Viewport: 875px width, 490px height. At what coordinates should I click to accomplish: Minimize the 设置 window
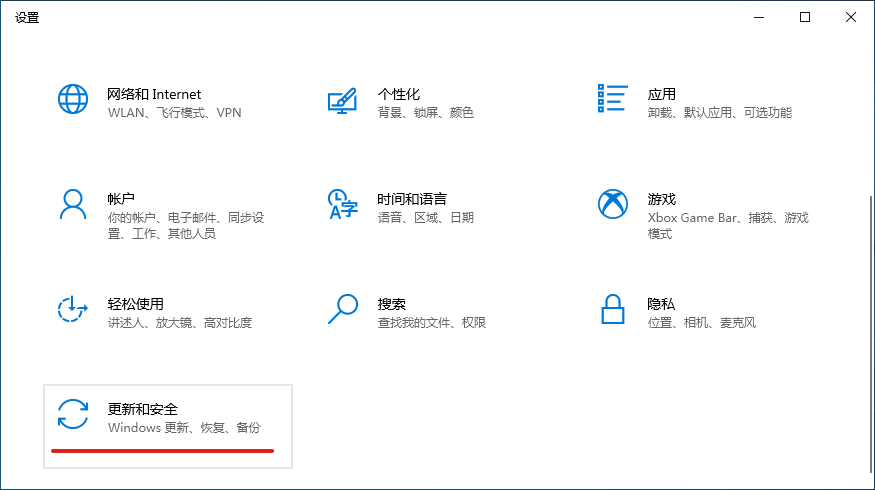[x=759, y=17]
